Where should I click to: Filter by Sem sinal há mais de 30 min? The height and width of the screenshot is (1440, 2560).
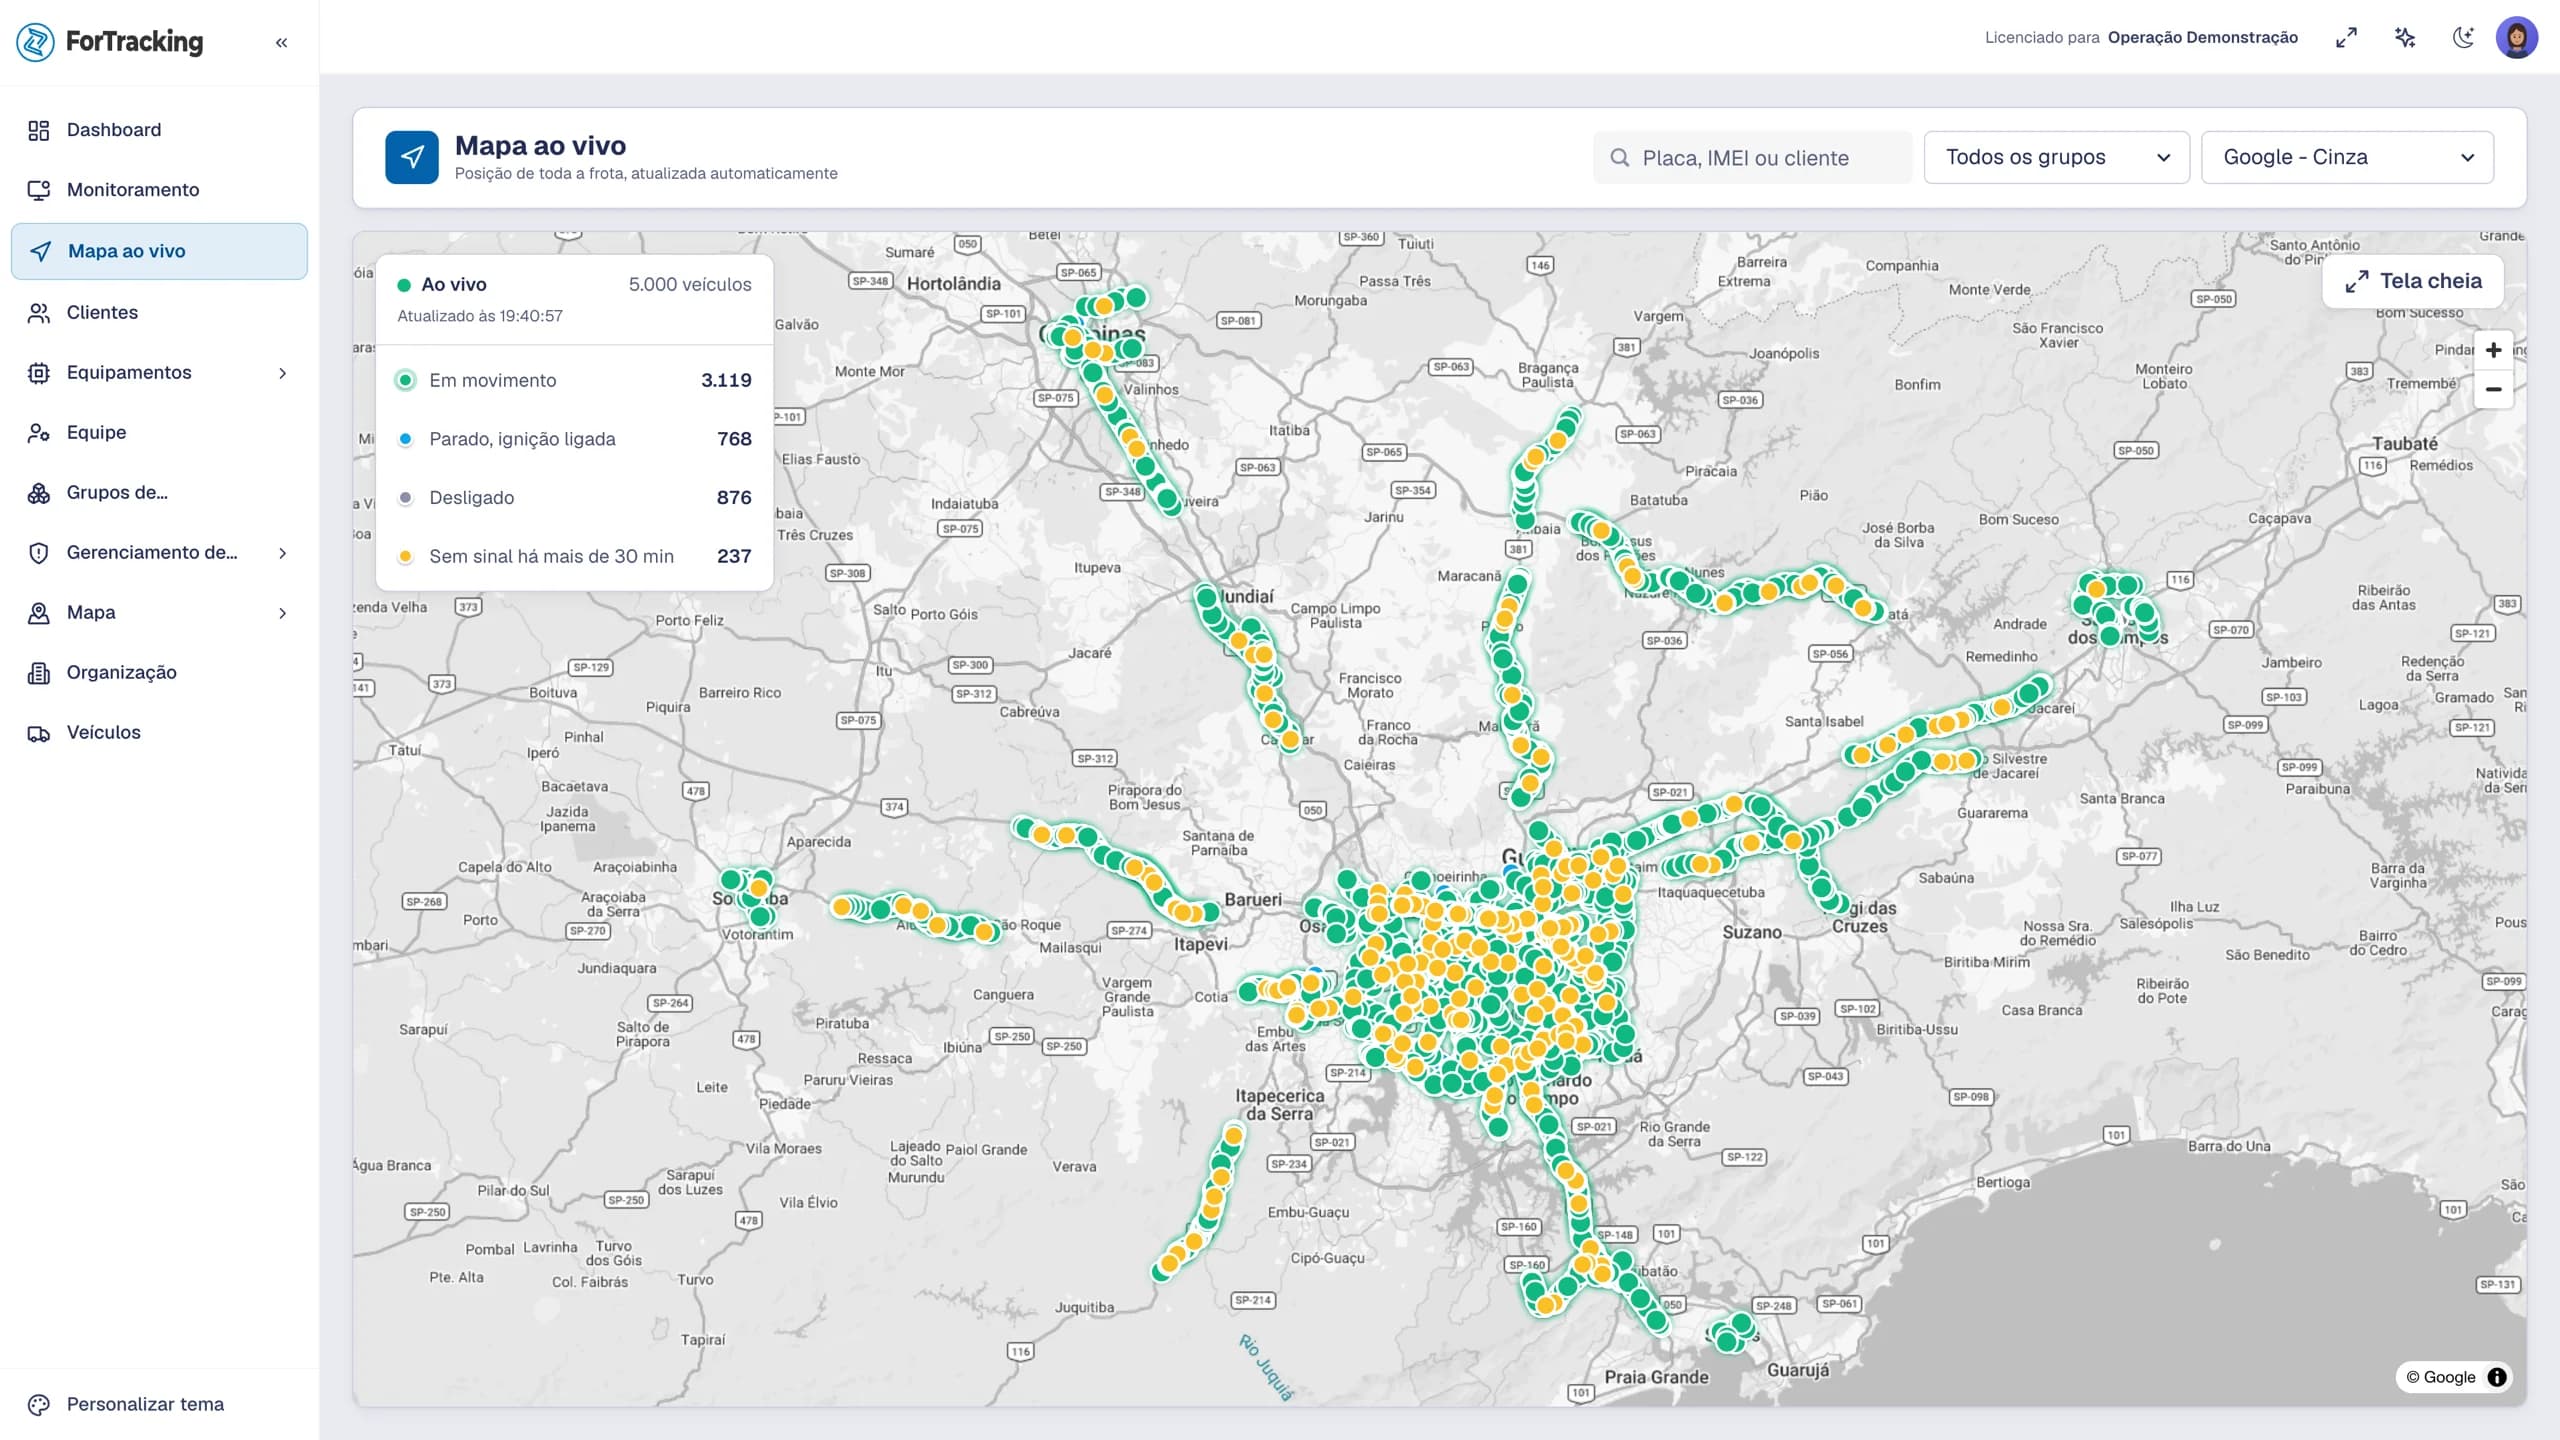pyautogui.click(x=574, y=556)
